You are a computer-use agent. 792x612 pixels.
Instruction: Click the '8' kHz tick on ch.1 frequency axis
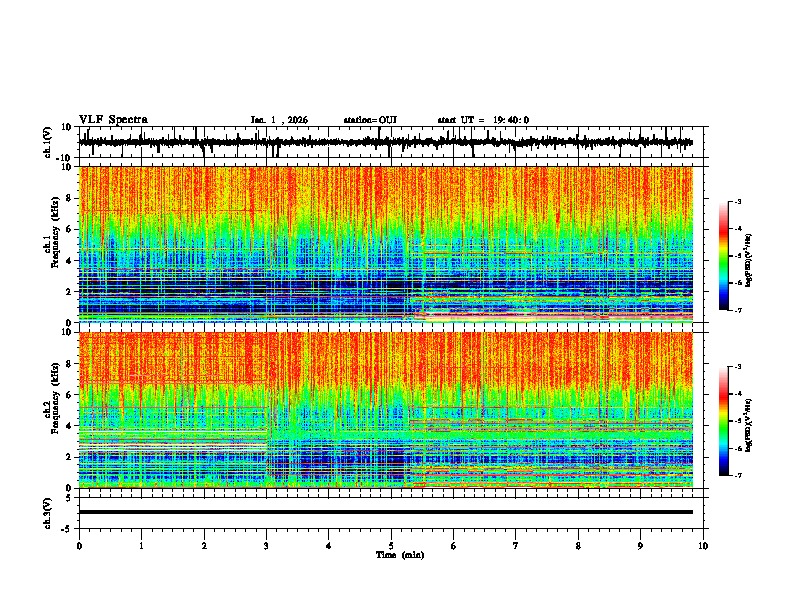tap(69, 198)
